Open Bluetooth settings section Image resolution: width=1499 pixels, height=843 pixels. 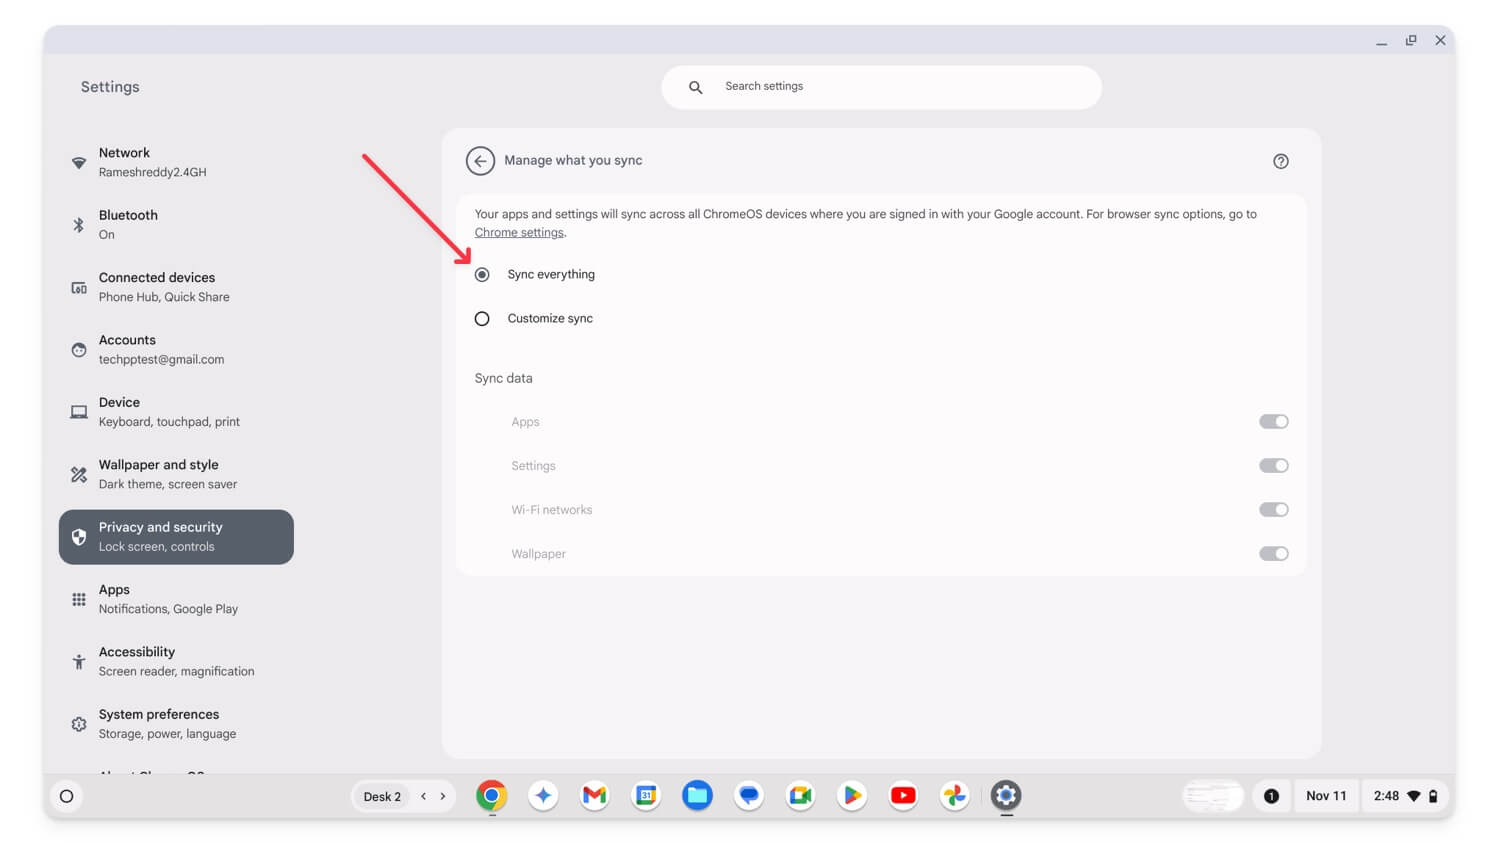click(176, 225)
